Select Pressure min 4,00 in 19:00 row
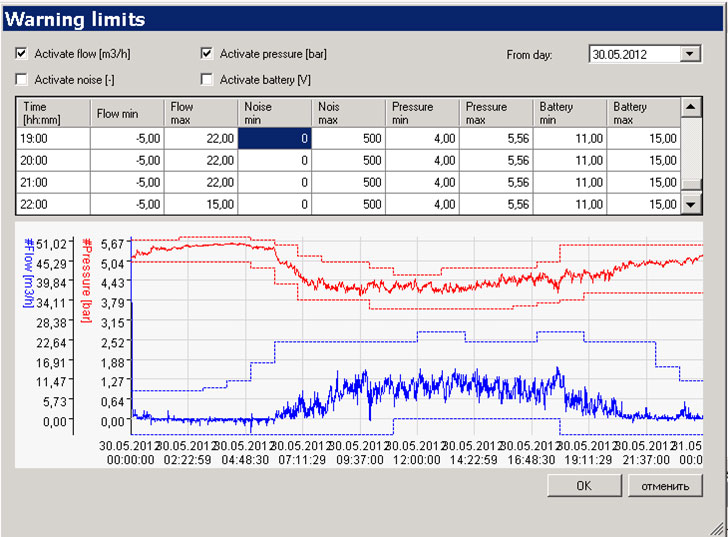 (422, 138)
